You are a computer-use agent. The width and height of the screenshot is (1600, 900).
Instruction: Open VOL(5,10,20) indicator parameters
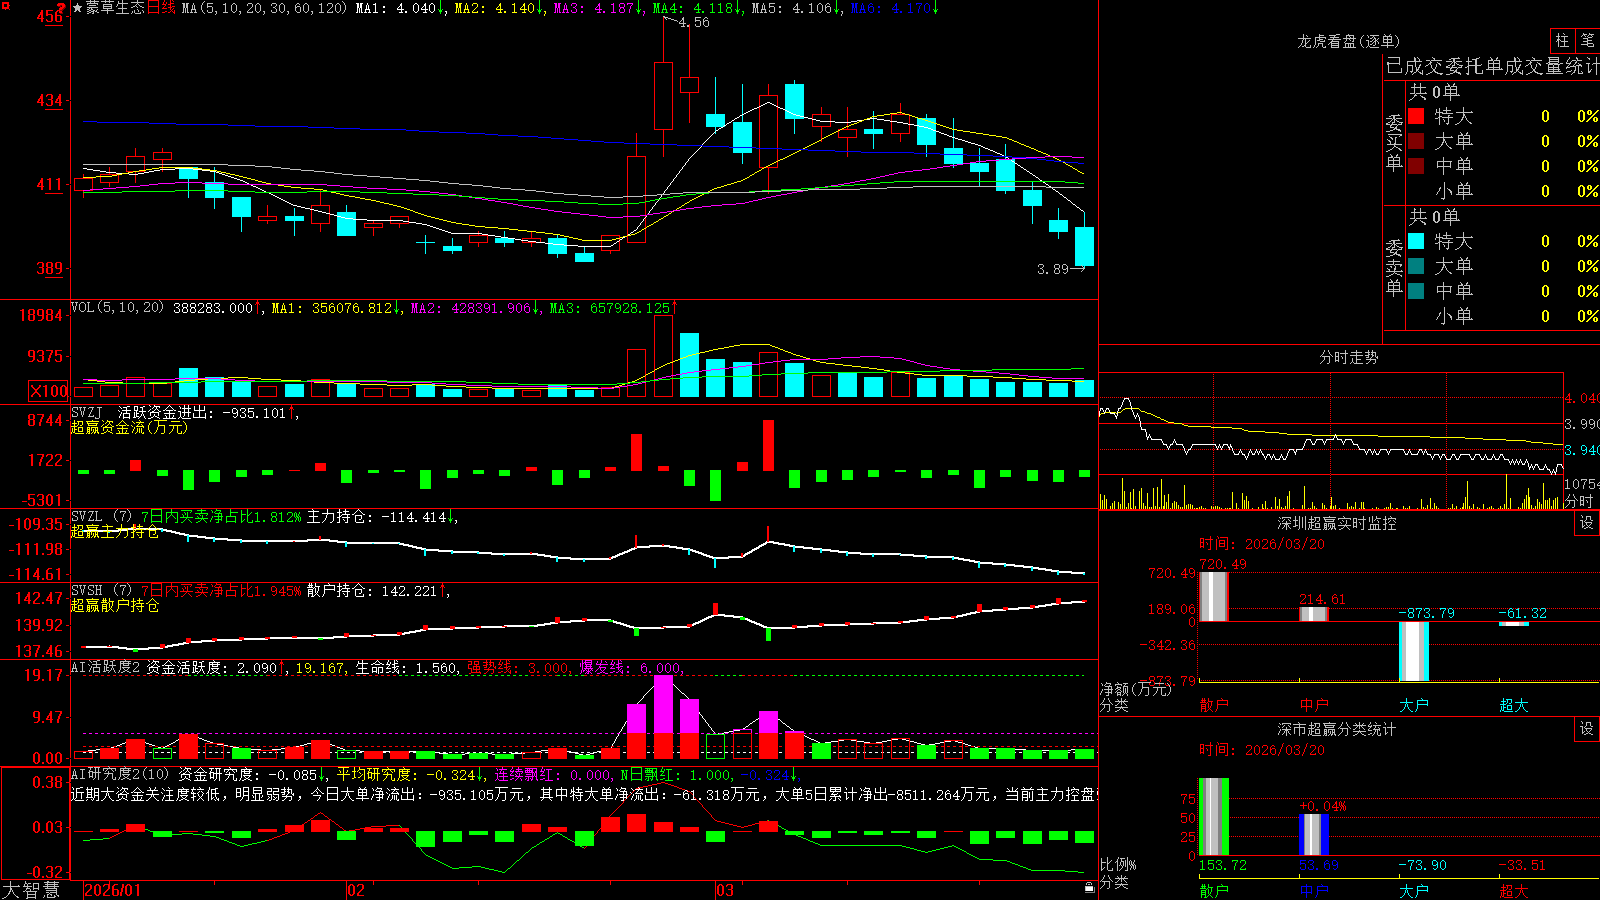(x=117, y=308)
